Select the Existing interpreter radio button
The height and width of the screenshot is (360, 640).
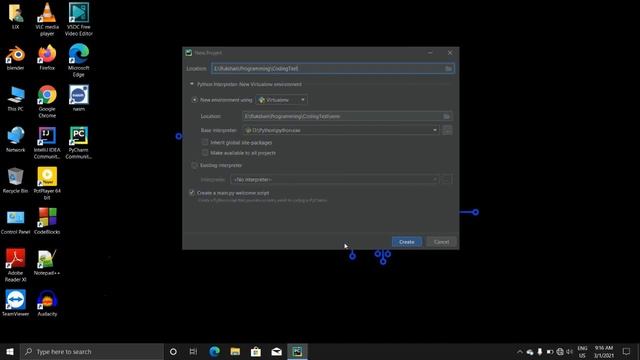[195, 165]
